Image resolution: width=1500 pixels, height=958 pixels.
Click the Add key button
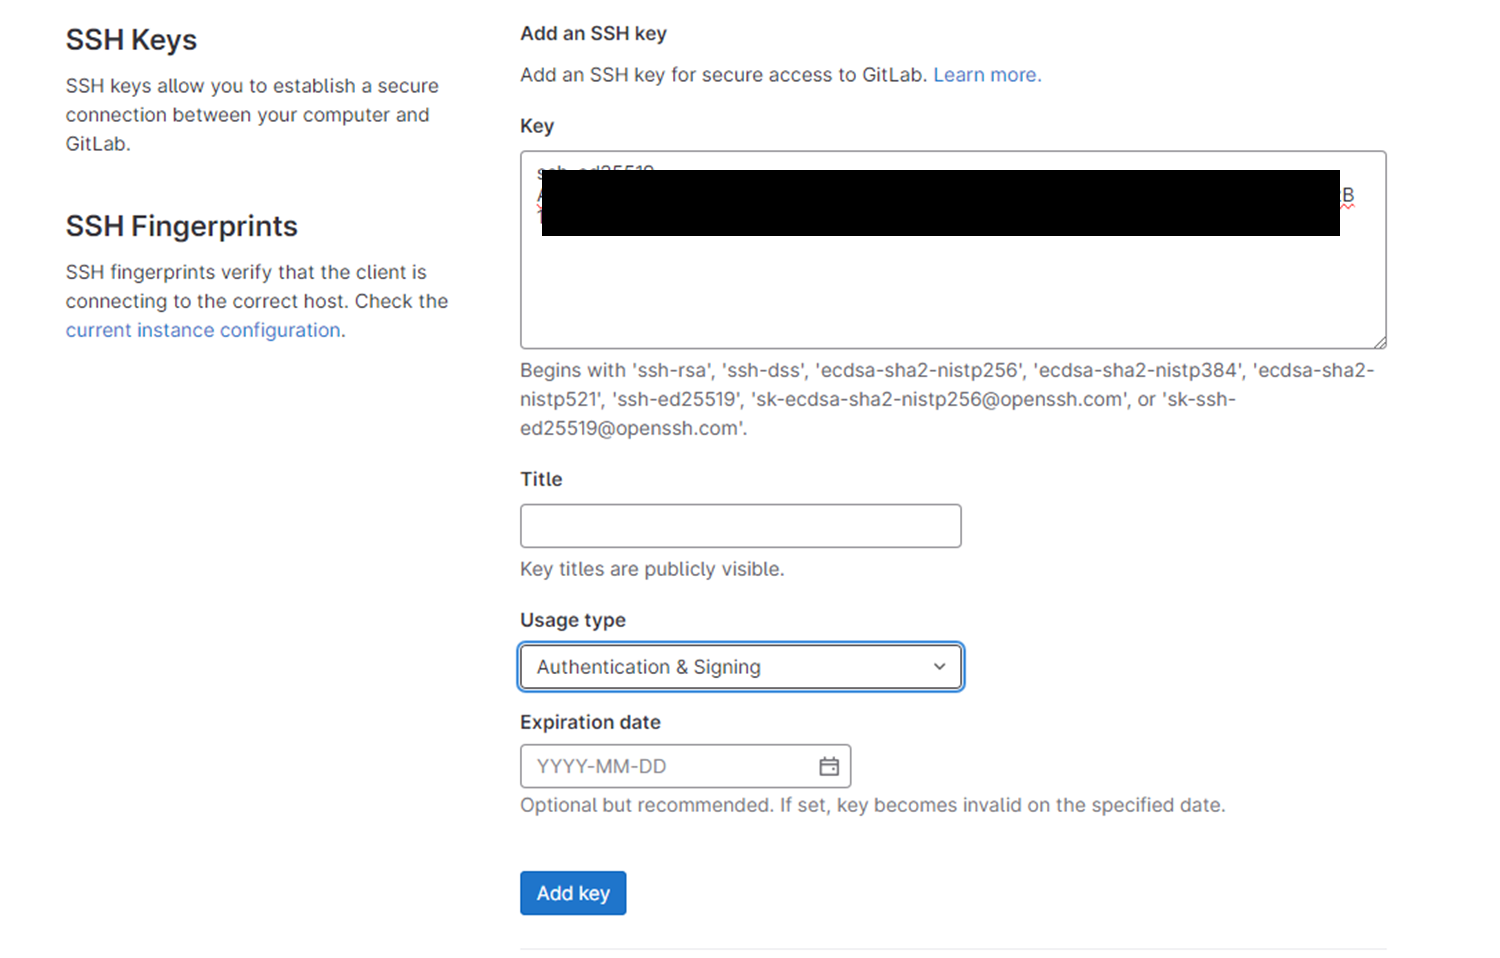coord(573,893)
